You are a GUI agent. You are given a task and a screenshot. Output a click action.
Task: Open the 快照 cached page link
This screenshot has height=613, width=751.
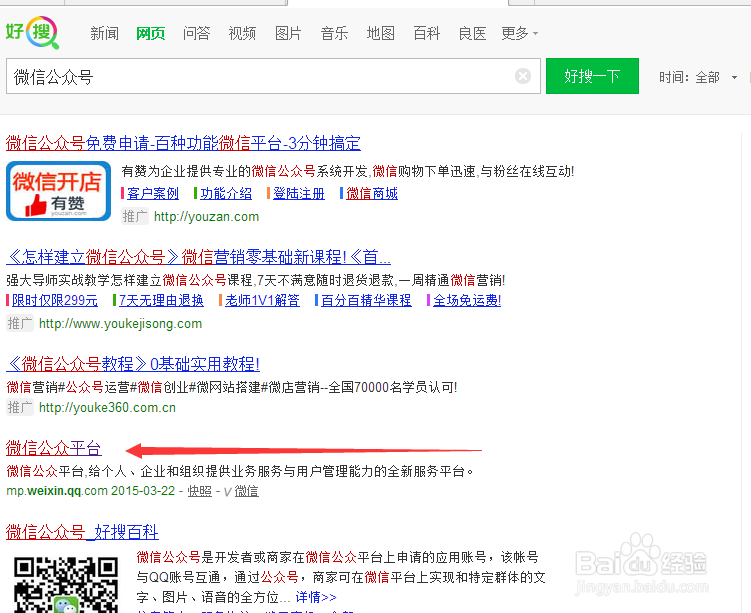200,491
